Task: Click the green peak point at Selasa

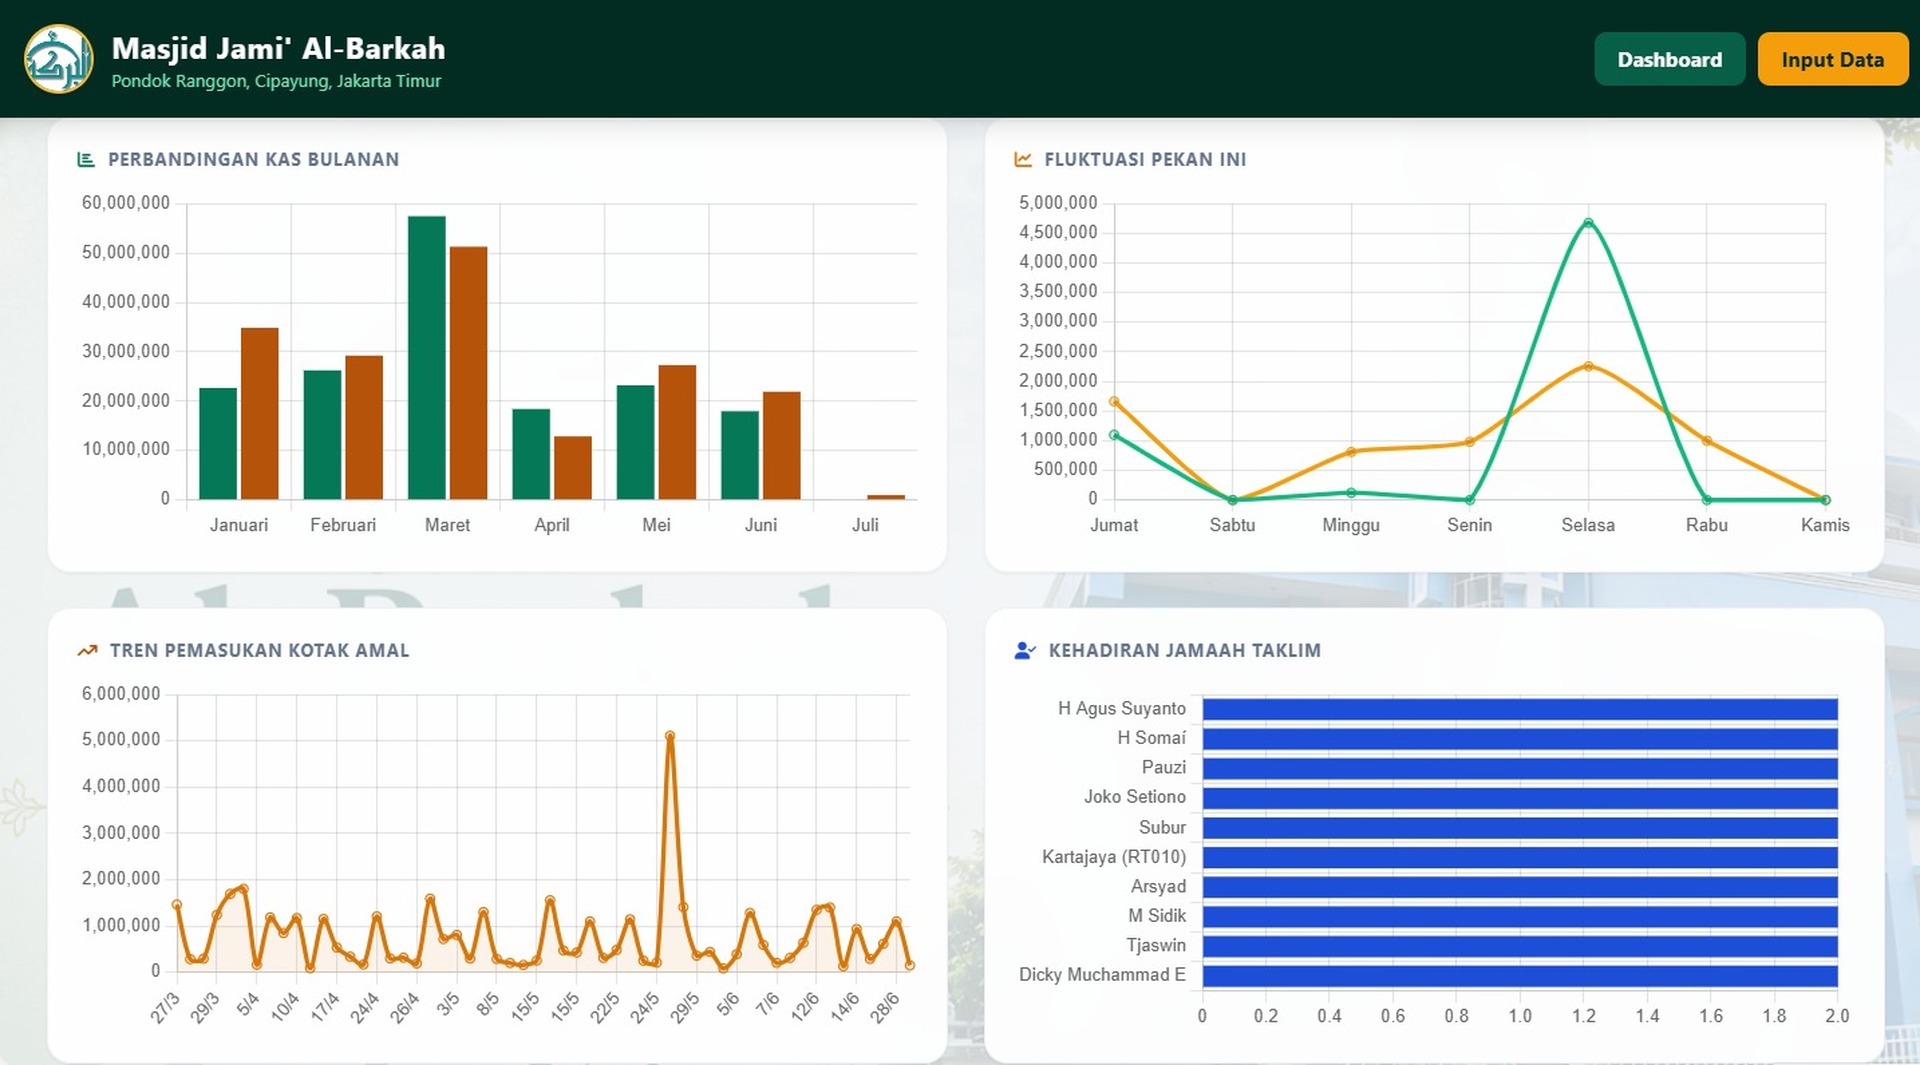Action: click(x=1588, y=223)
